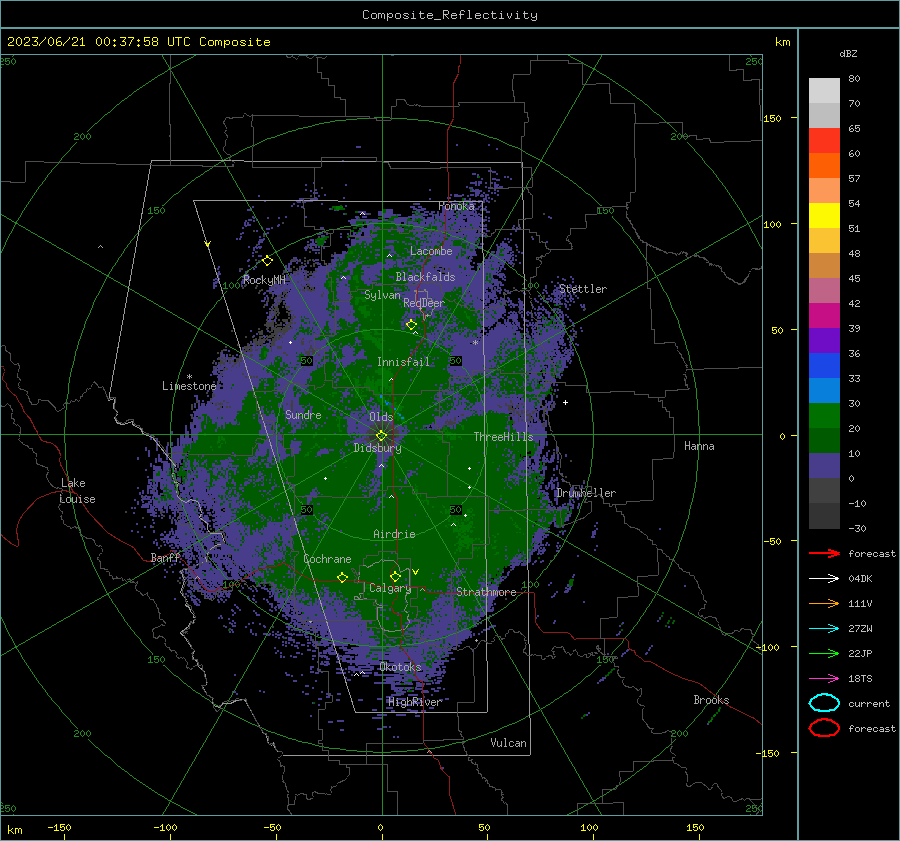900x841 pixels.
Task: Click the Calgary city label
Action: click(x=390, y=588)
